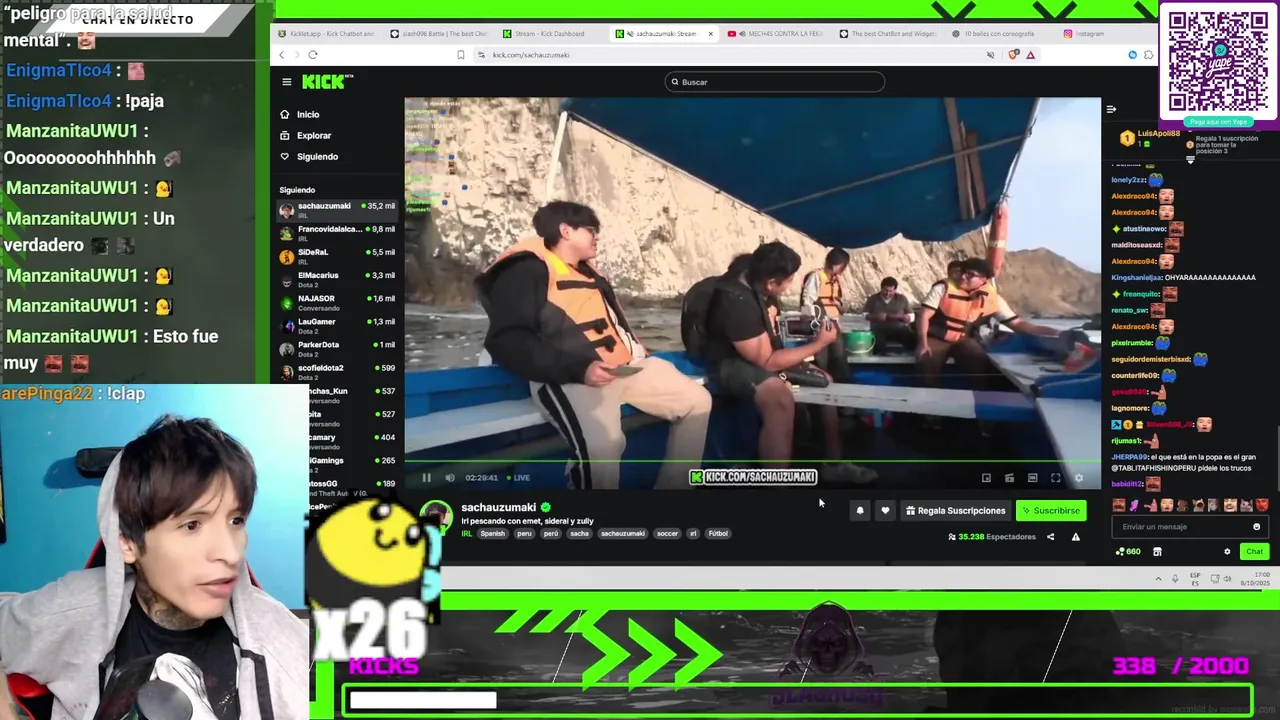Open sachauzumaki channel name link

pyautogui.click(x=498, y=508)
